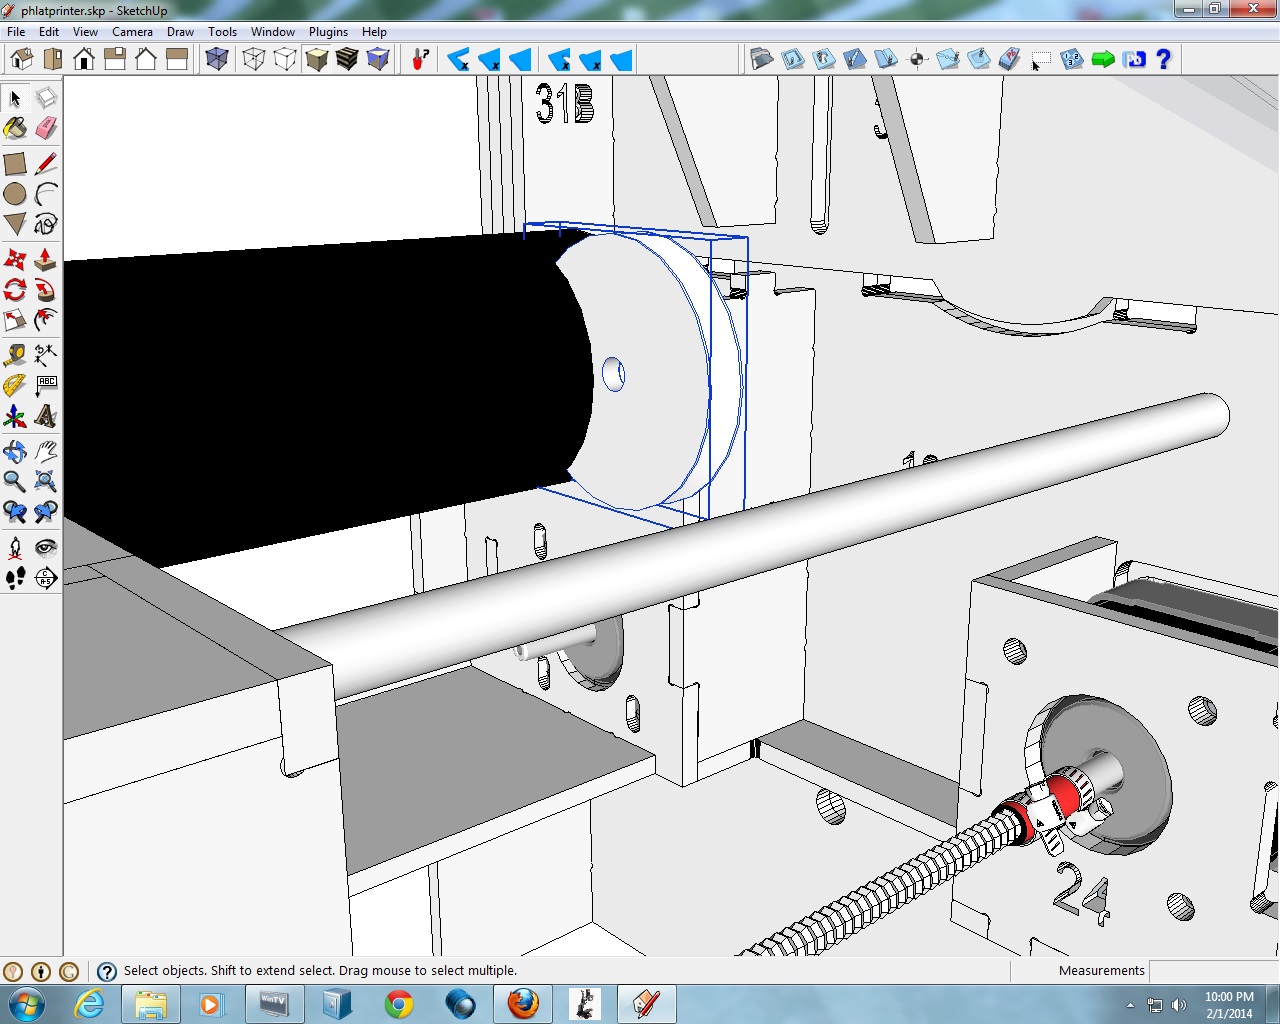
Task: Select the Orbit camera tool
Action: coord(15,451)
